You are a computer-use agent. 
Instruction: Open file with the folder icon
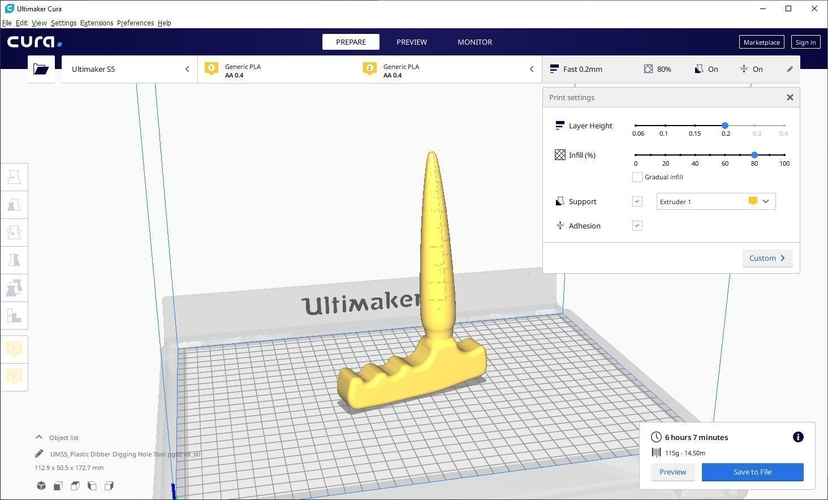click(41, 69)
